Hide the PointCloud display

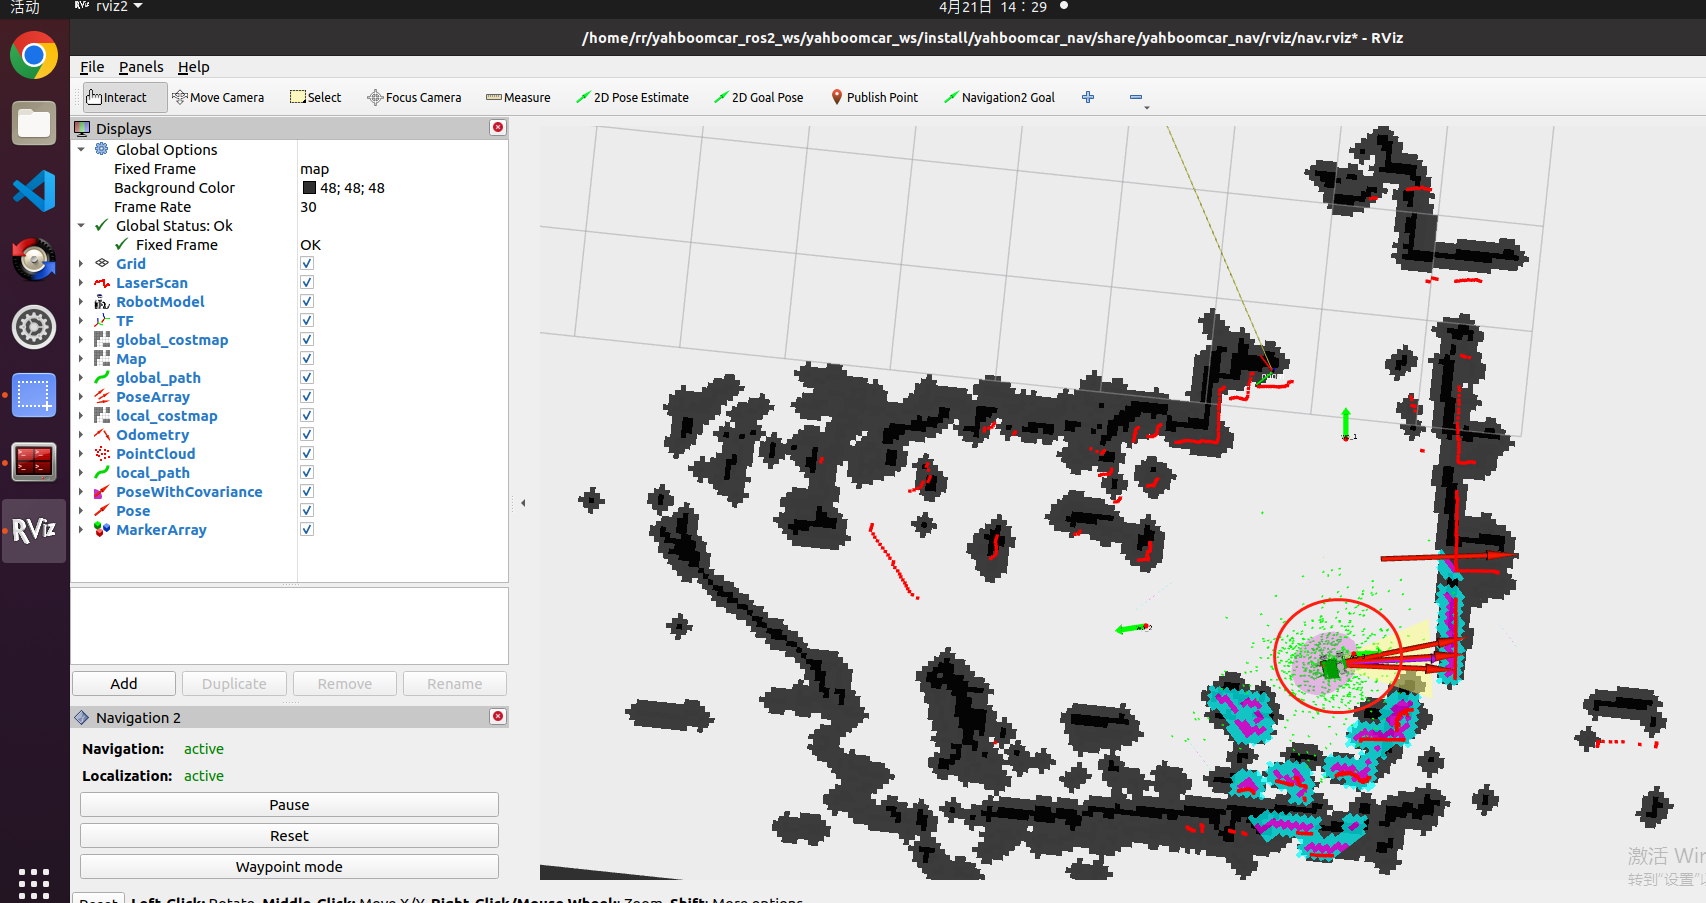pos(307,453)
